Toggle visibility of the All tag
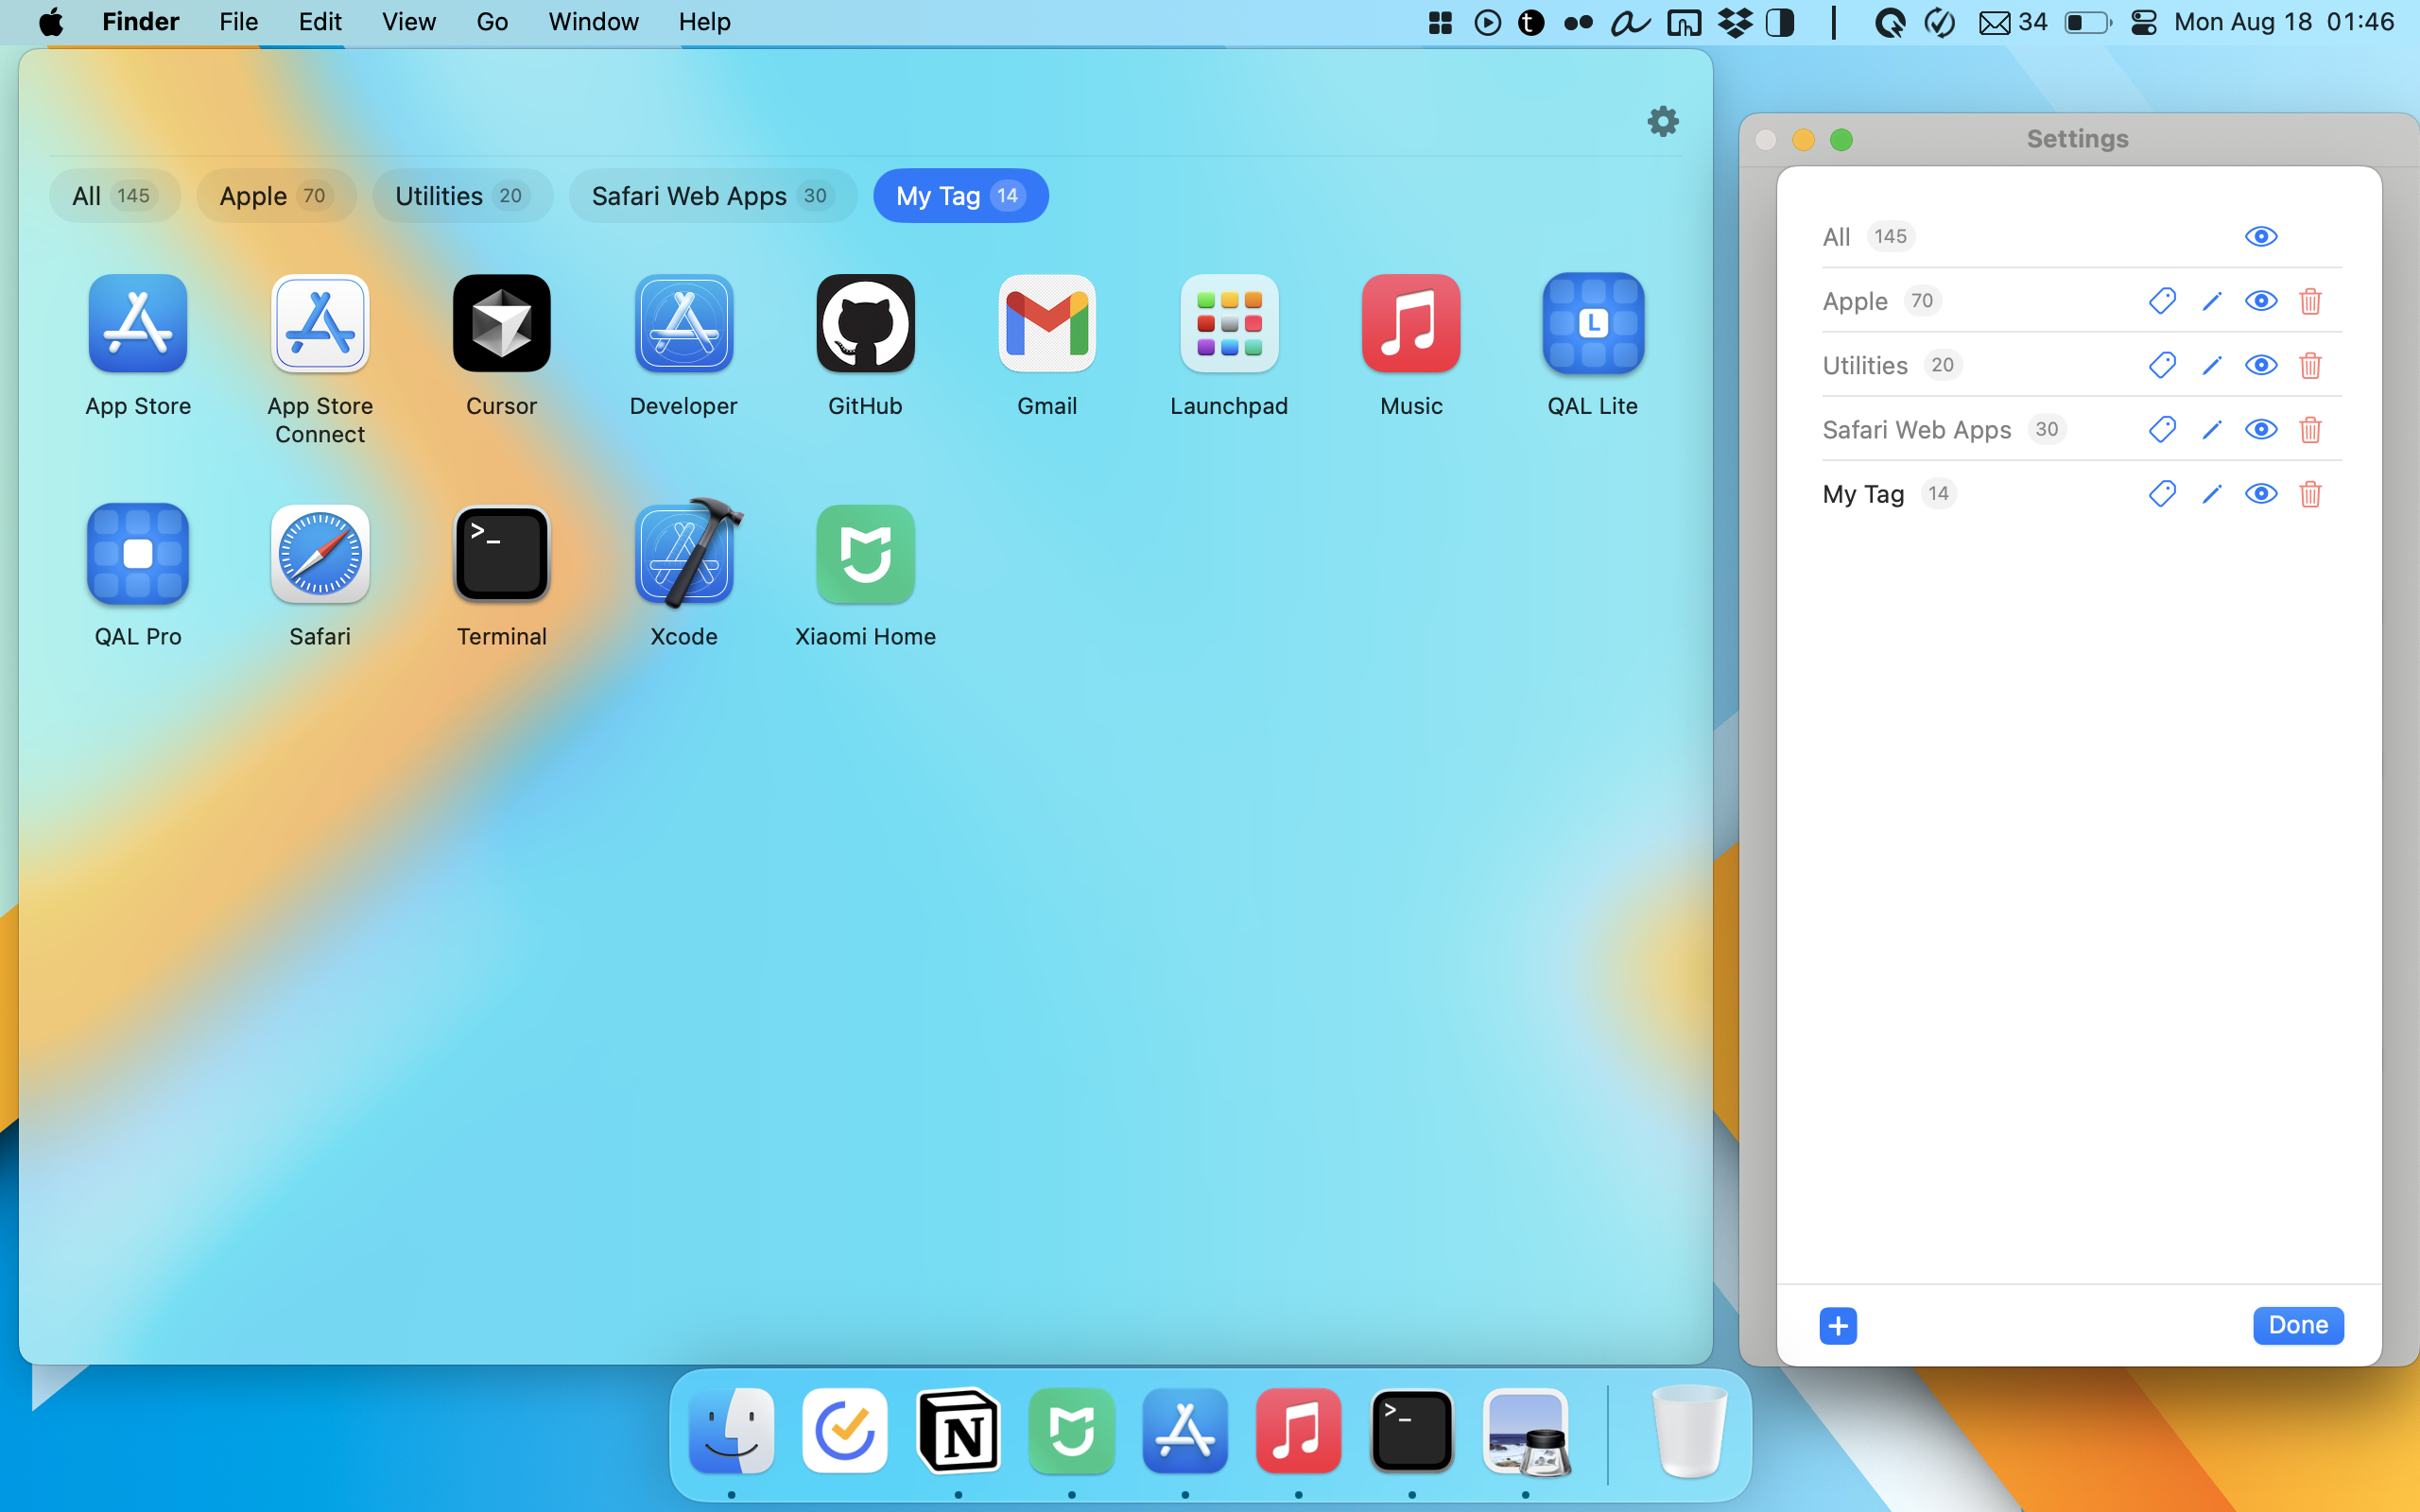2420x1512 pixels. point(2260,237)
